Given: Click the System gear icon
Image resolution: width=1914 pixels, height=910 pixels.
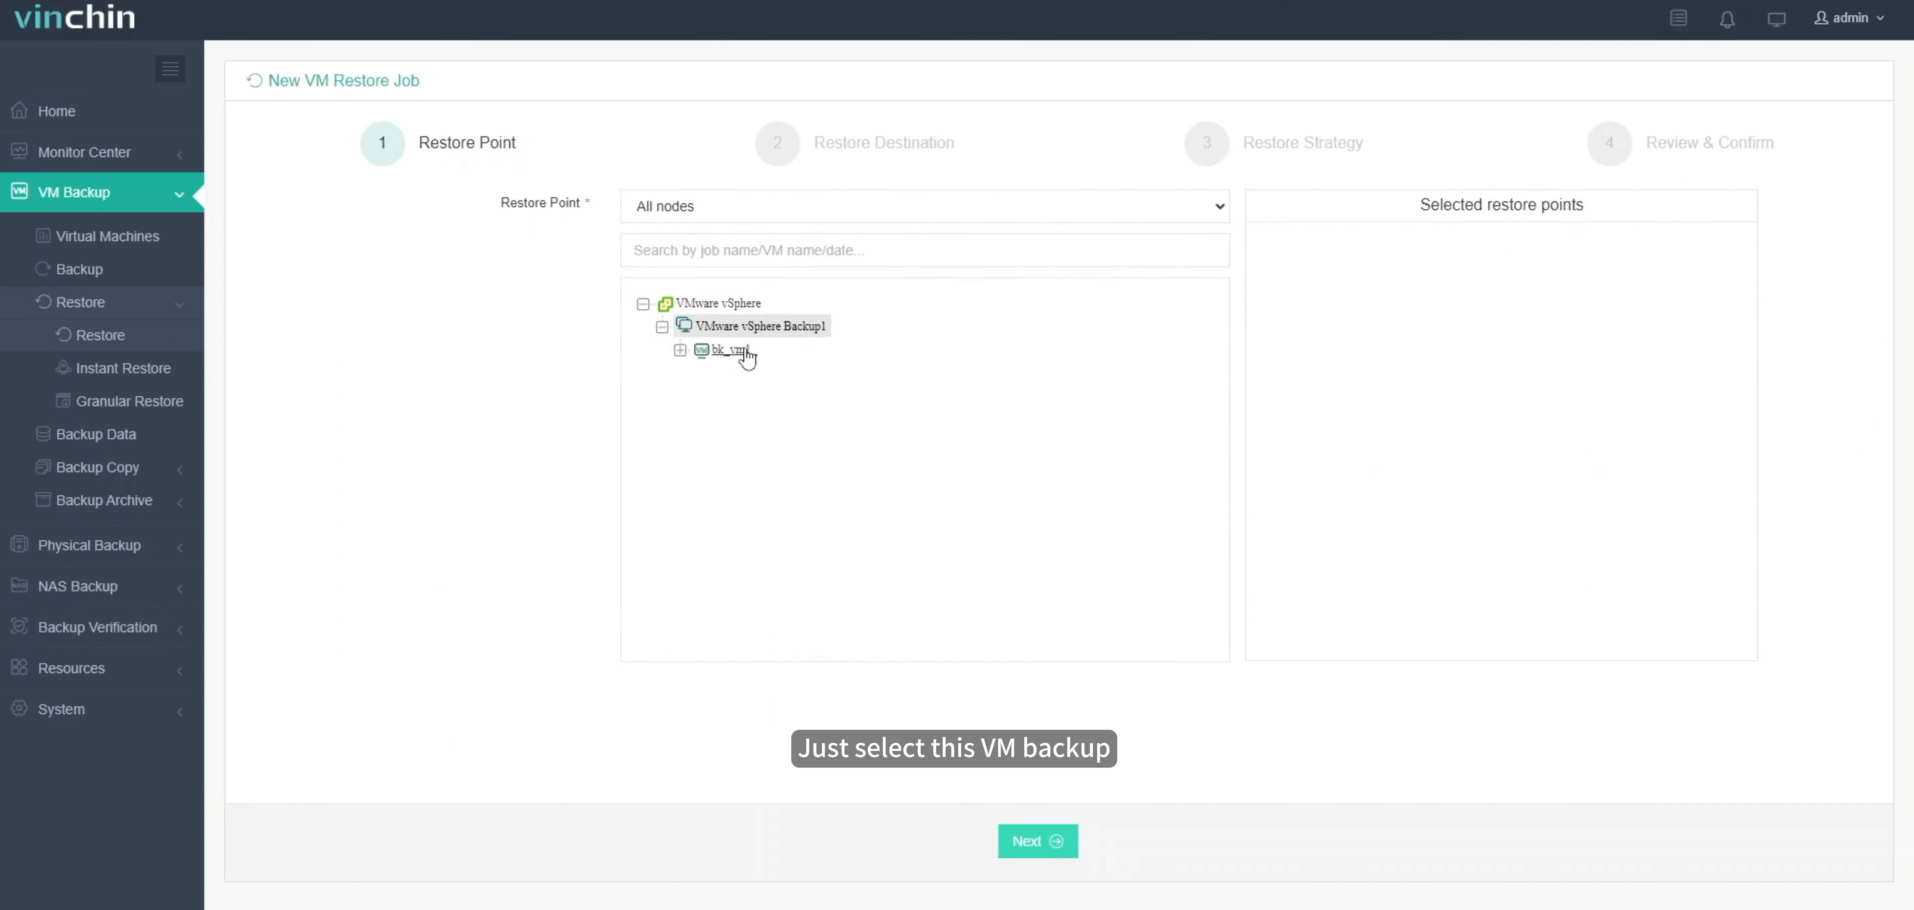Looking at the screenshot, I should [x=19, y=708].
